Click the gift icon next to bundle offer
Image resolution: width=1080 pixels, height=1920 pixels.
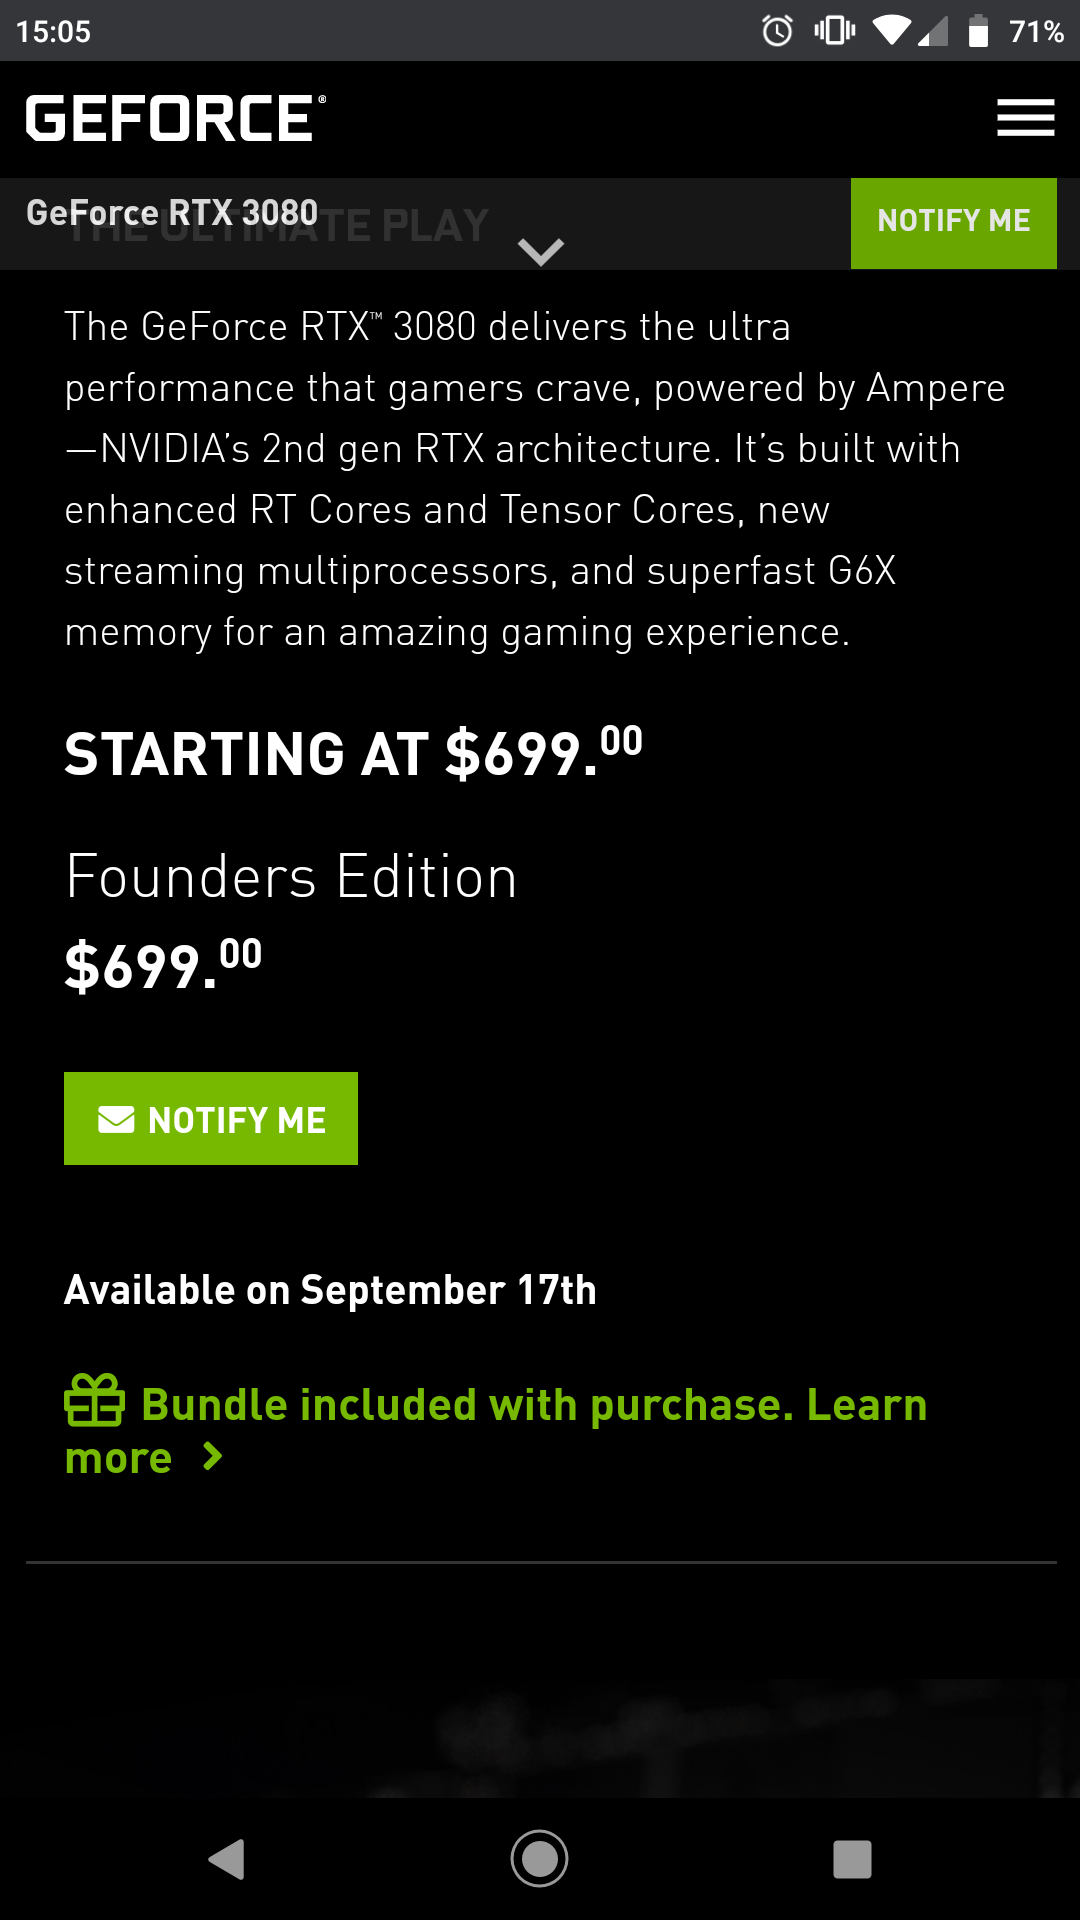tap(92, 1402)
